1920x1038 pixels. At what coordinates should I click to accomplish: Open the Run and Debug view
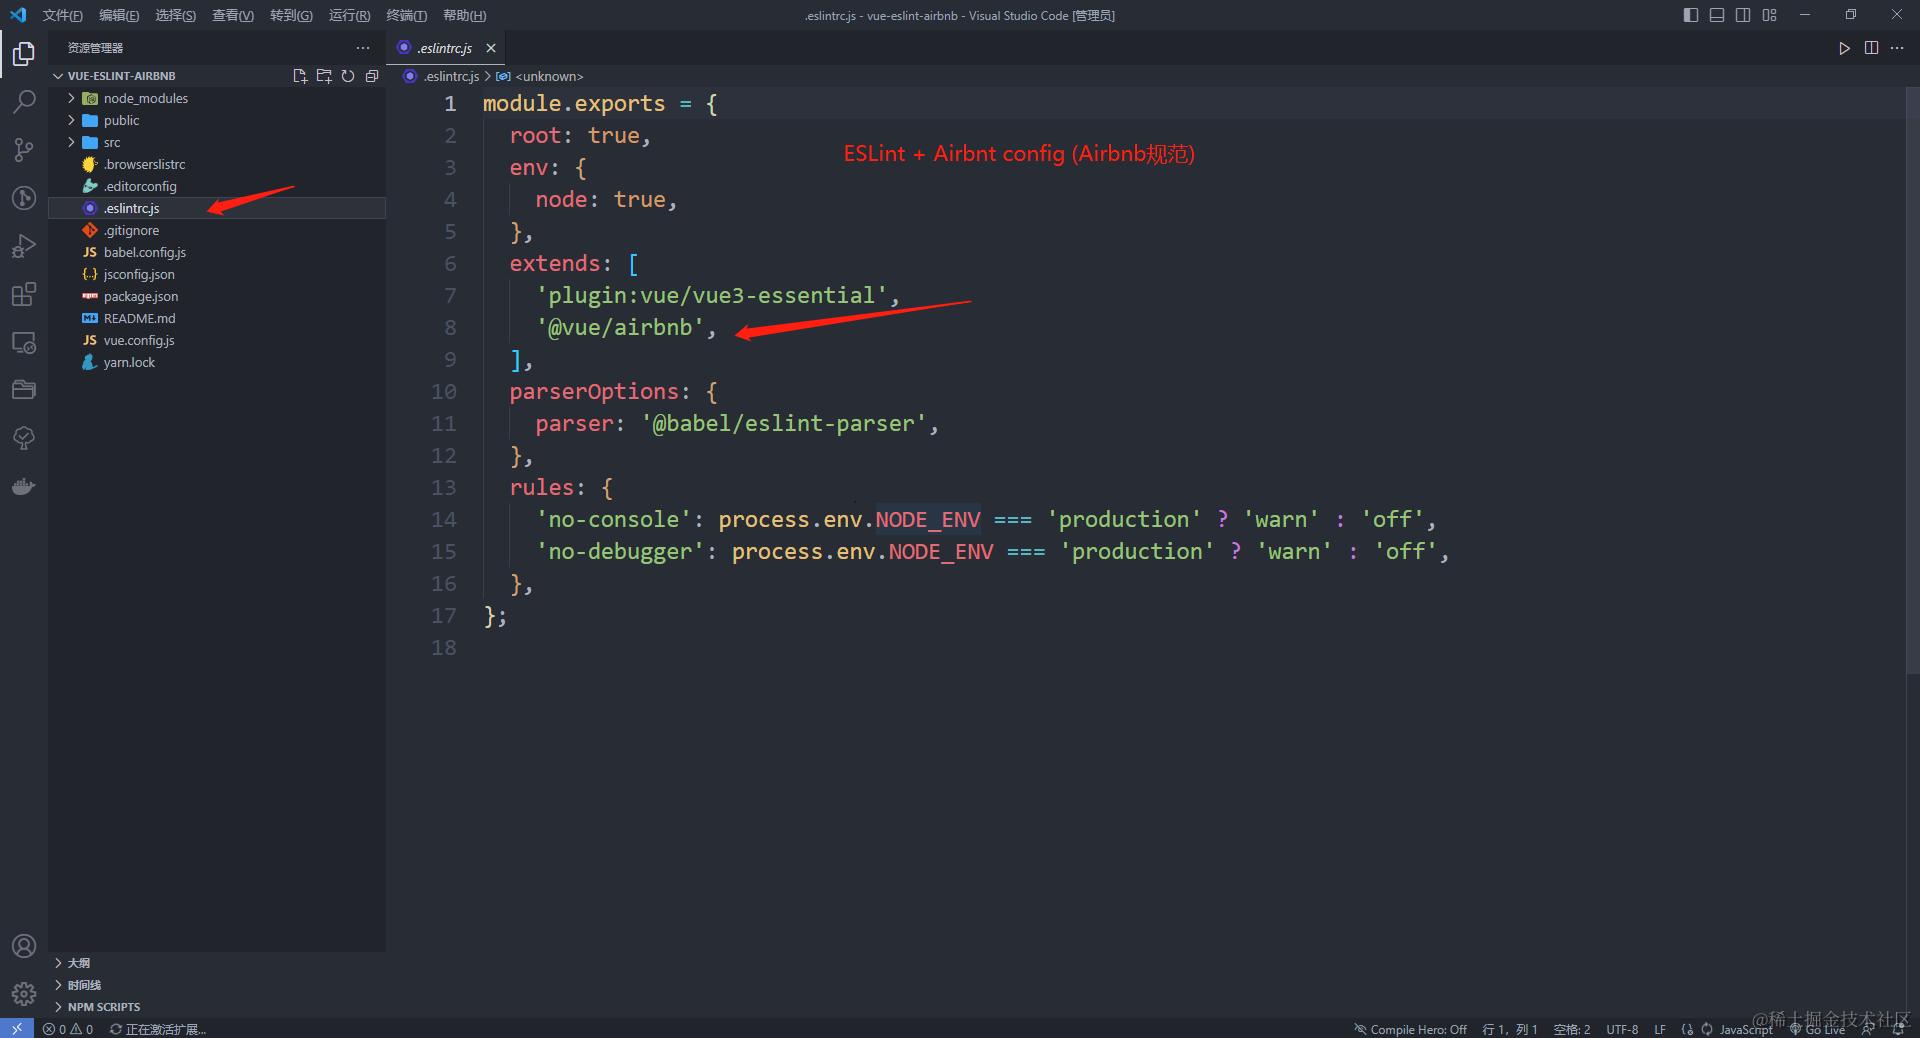click(24, 246)
